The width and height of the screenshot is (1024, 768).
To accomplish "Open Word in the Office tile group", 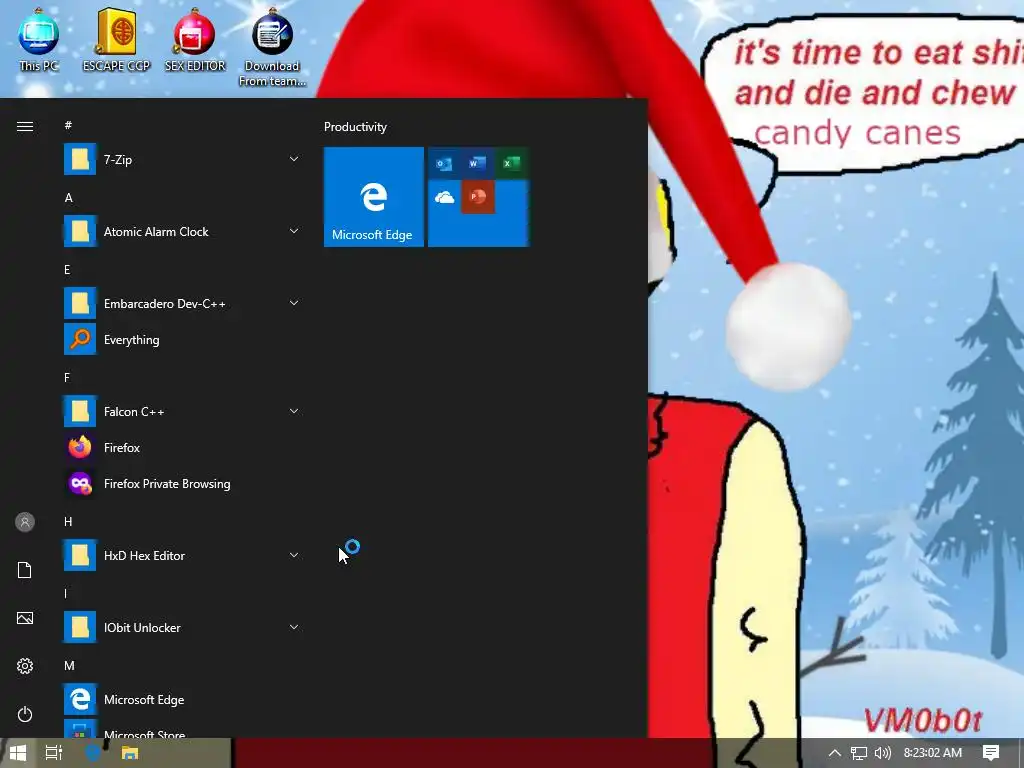I will [x=477, y=163].
